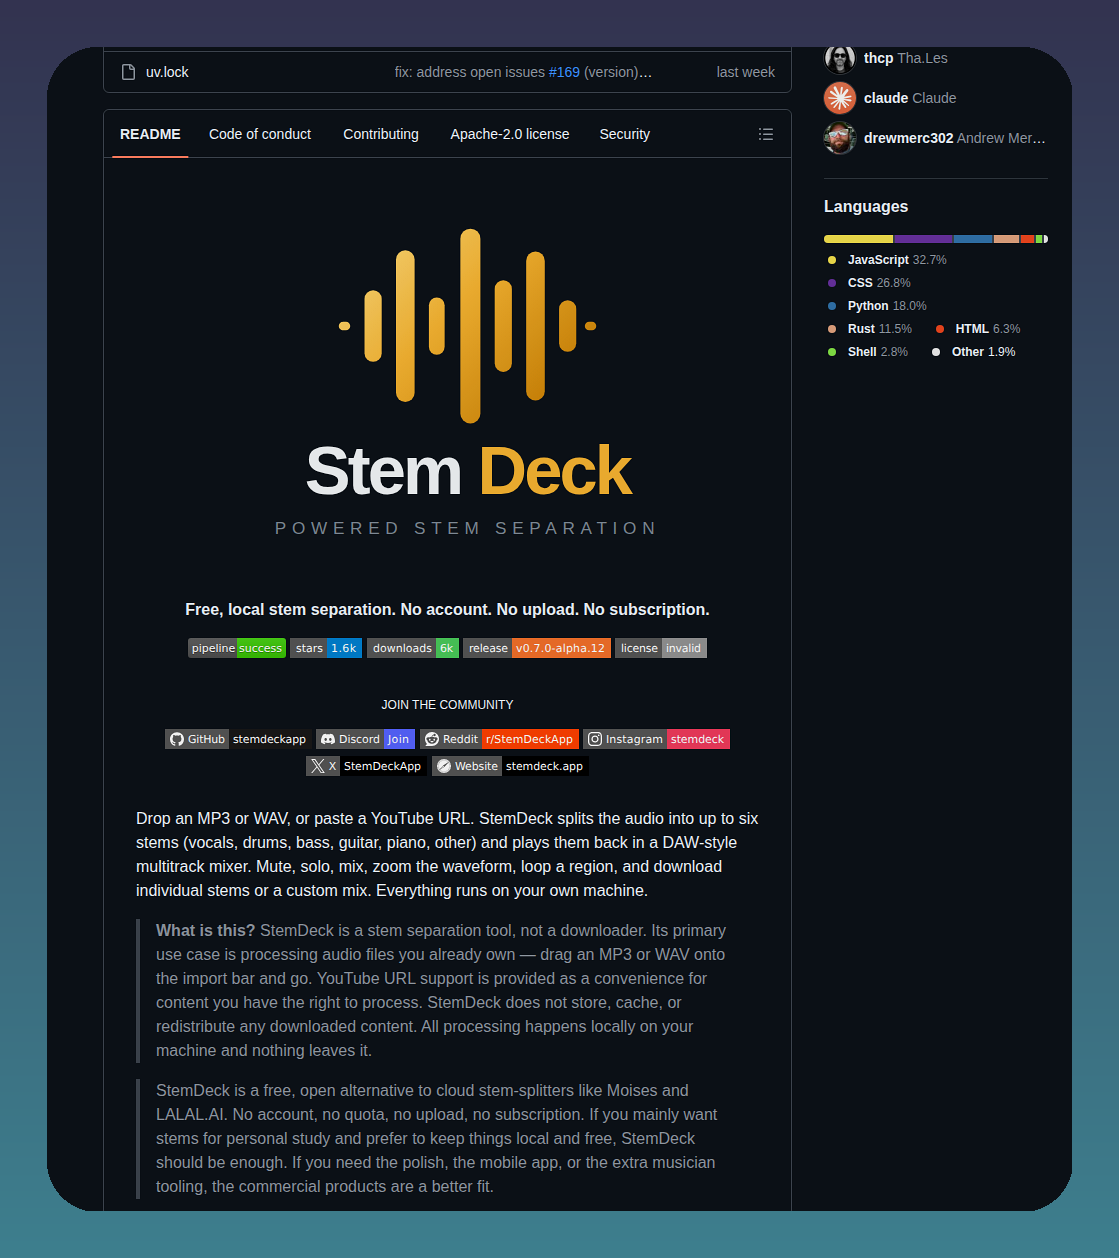Open the Apache-2.0 license tab
The width and height of the screenshot is (1119, 1258).
point(510,134)
